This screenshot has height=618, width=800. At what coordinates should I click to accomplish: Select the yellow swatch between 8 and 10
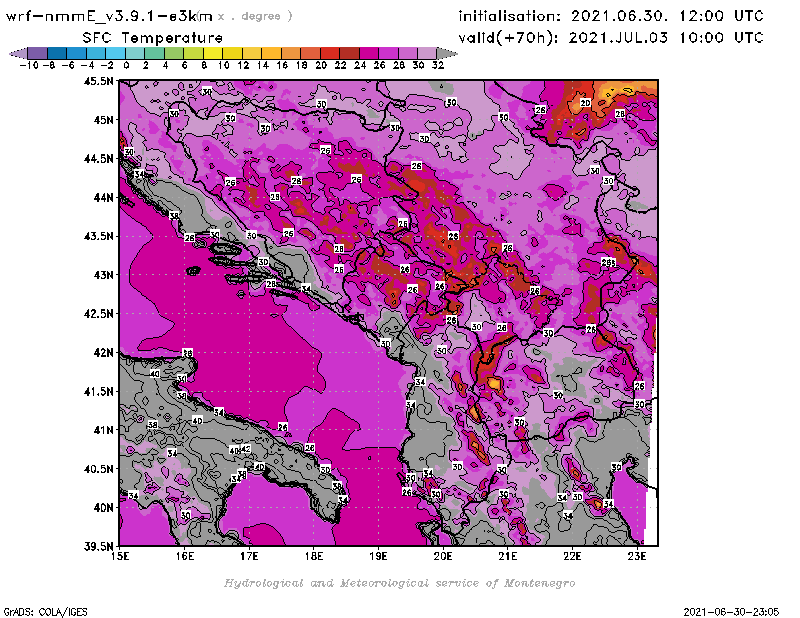click(213, 53)
